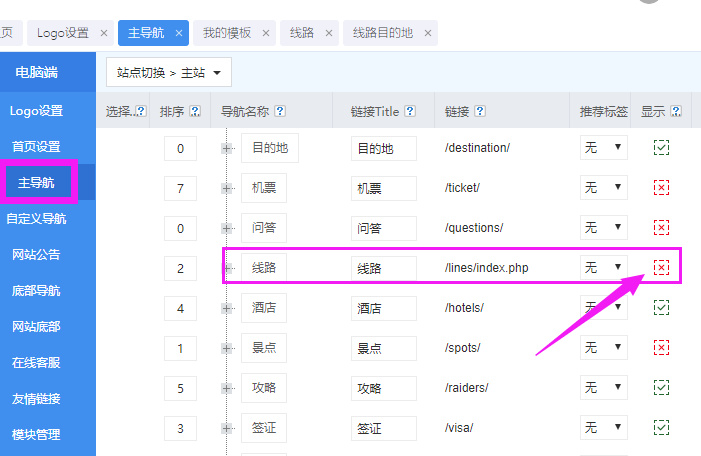Click help icon next to 导航名称 header
Image resolution: width=701 pixels, height=456 pixels.
pyautogui.click(x=280, y=111)
